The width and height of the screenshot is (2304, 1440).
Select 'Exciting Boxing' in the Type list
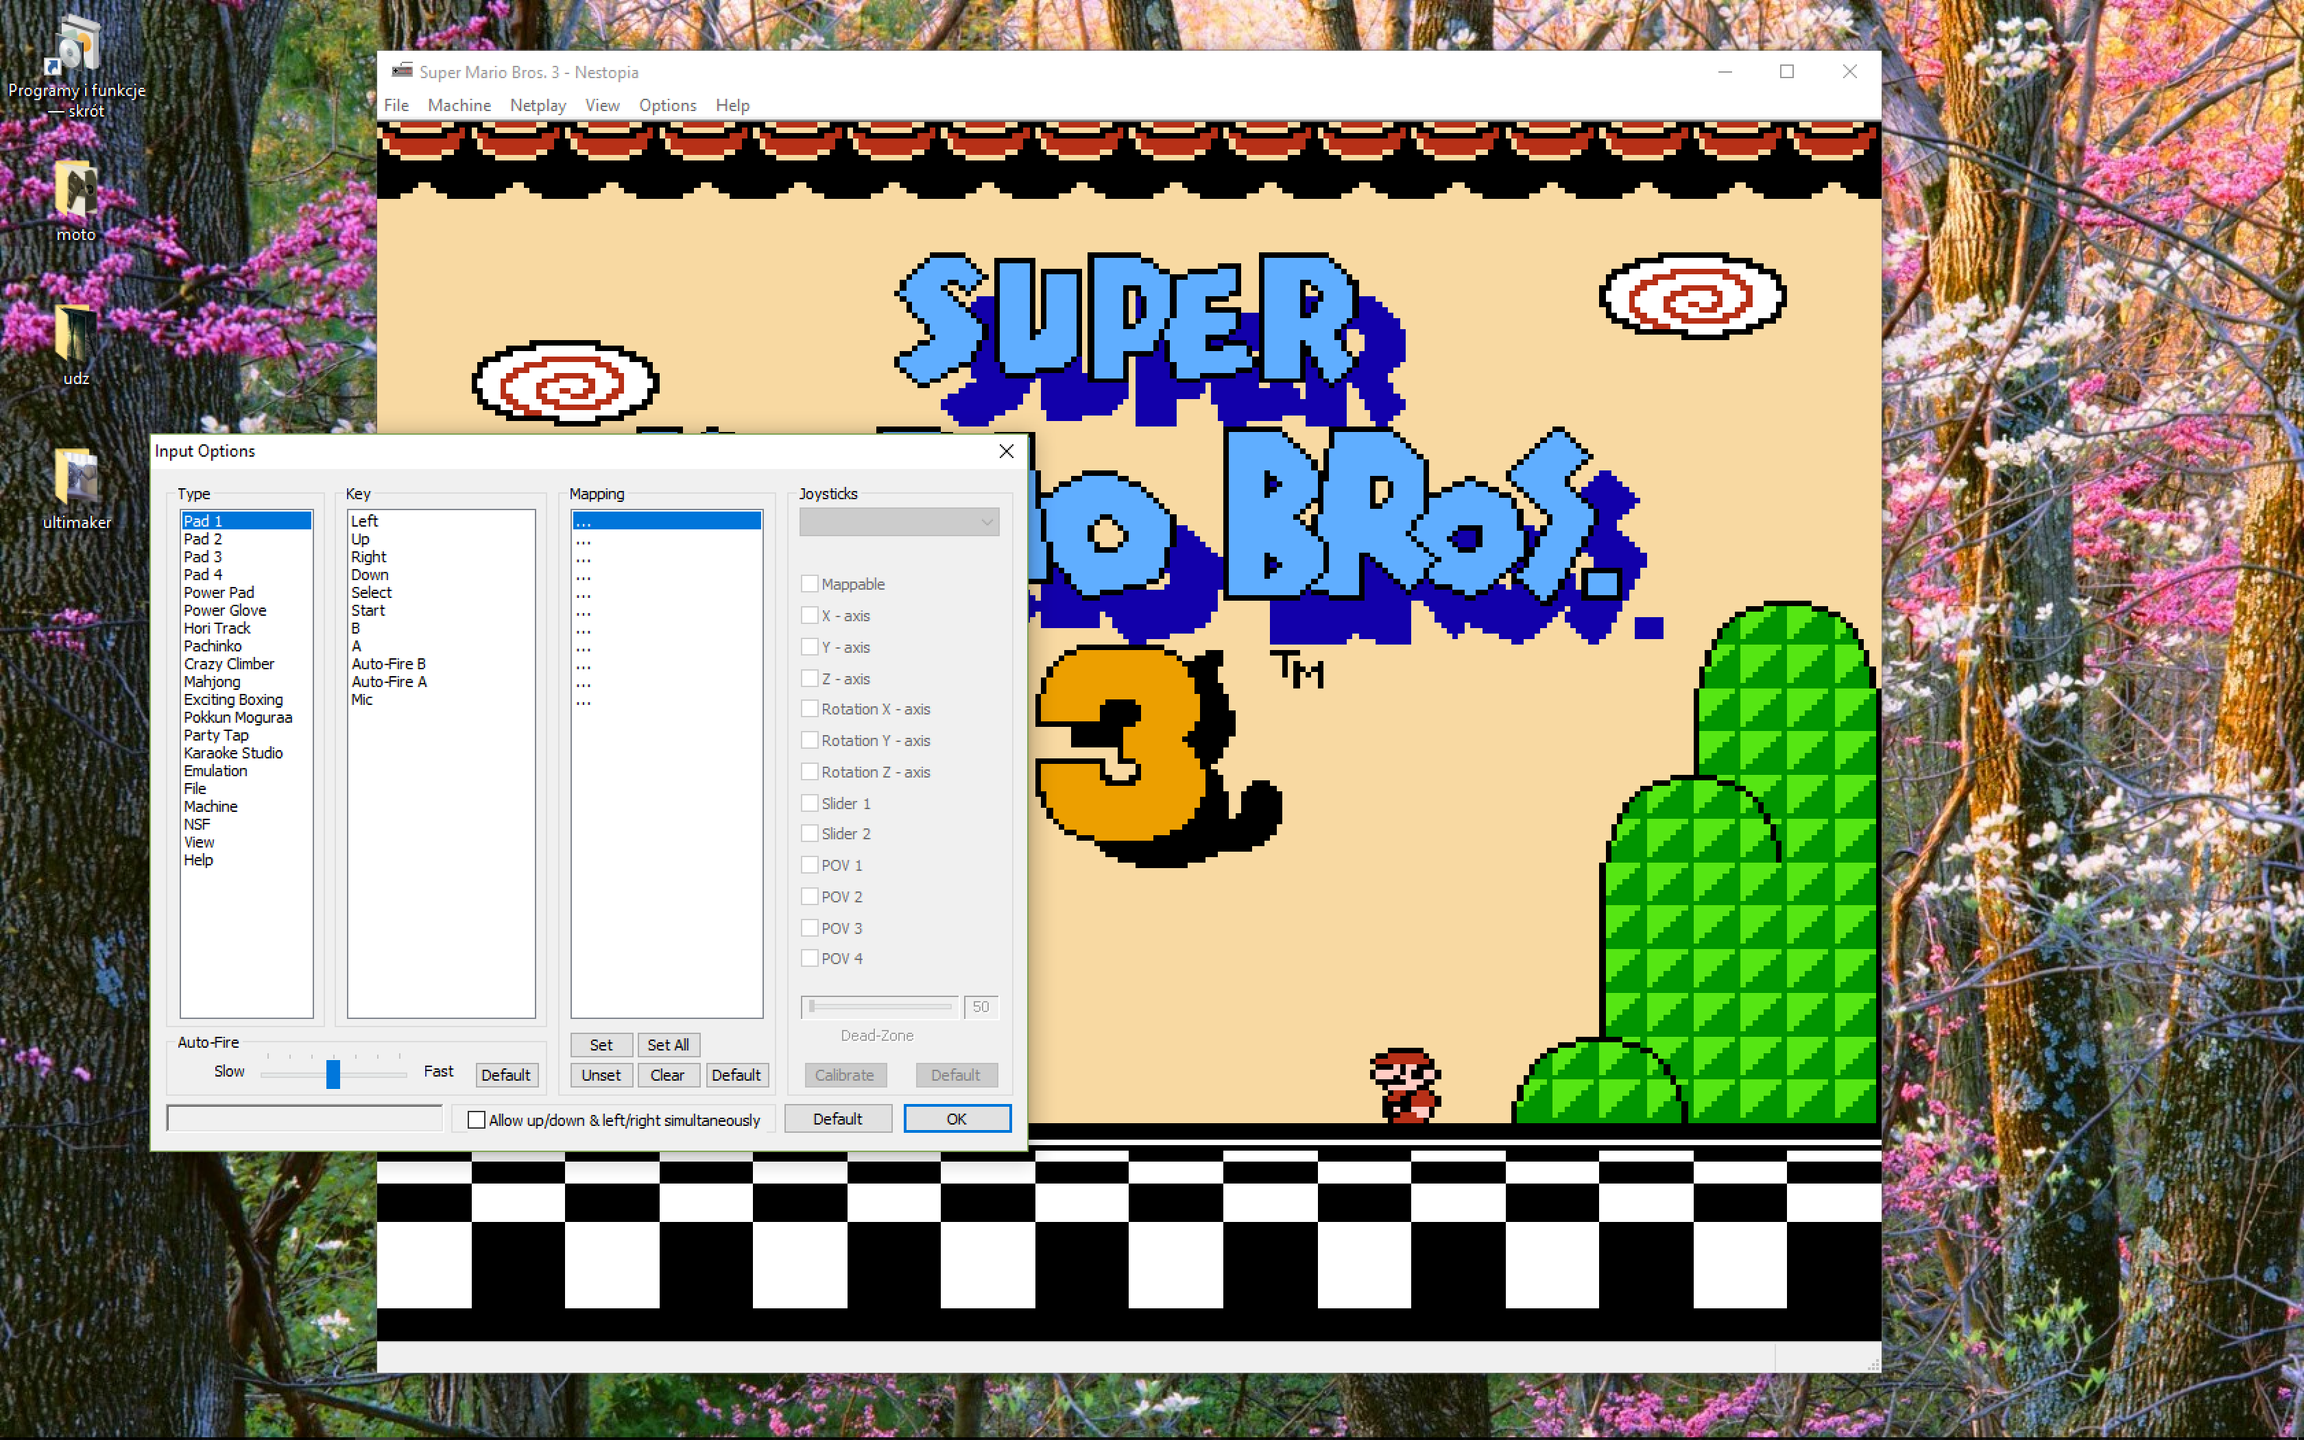coord(246,700)
